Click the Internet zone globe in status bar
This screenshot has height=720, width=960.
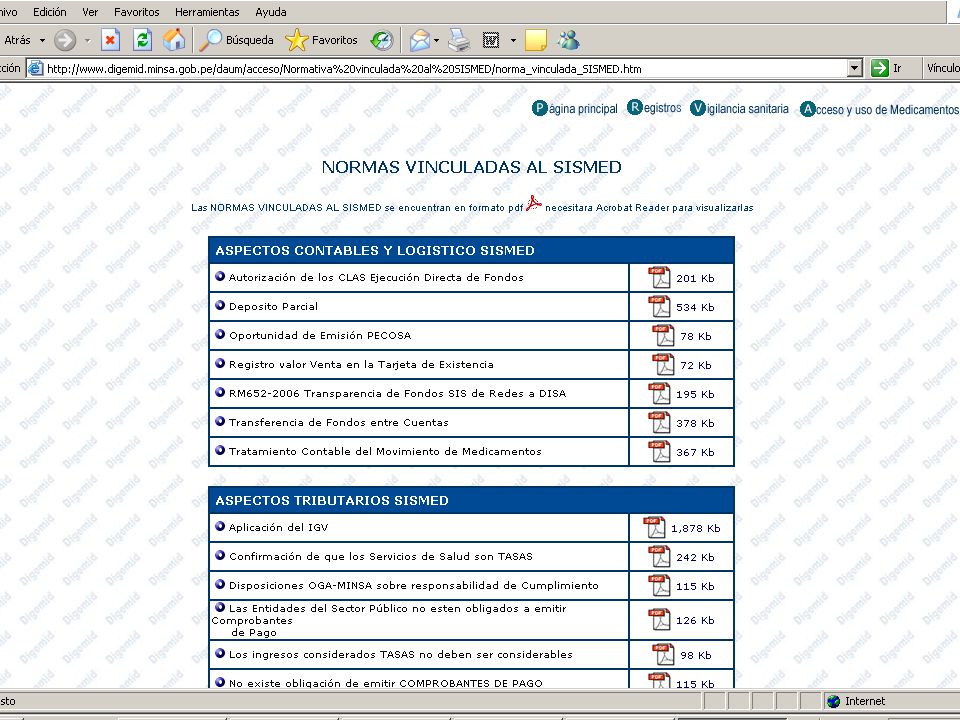coord(833,701)
